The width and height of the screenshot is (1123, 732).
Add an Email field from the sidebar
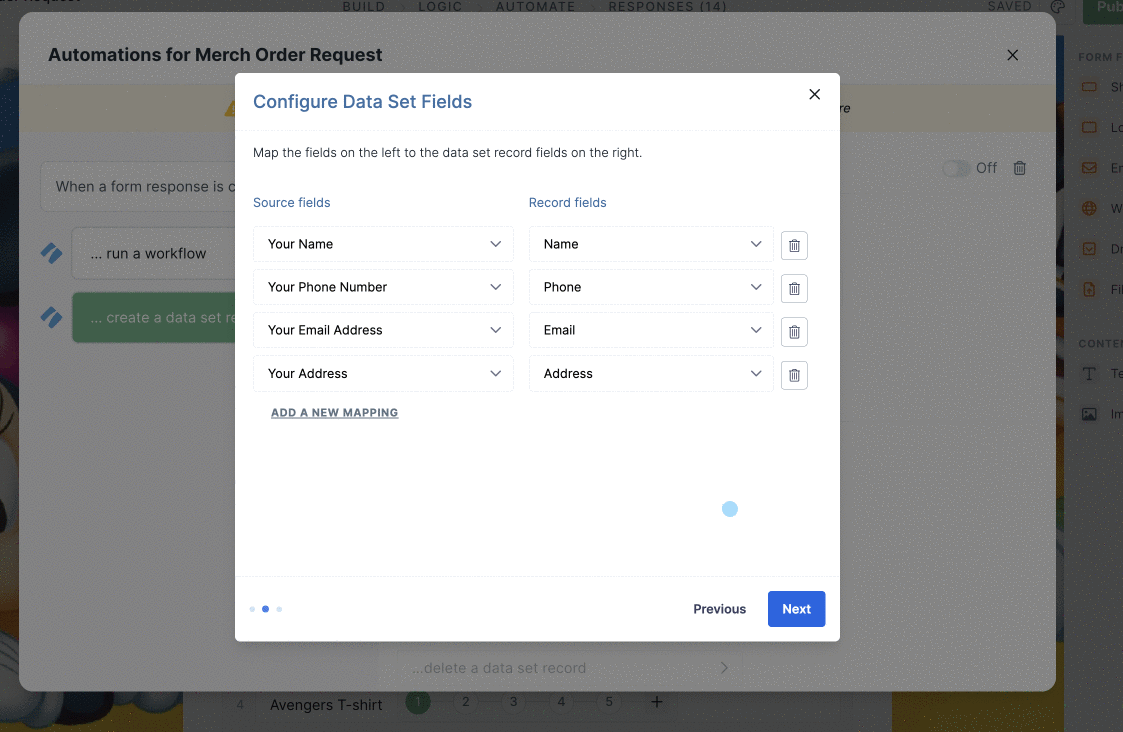tap(1090, 167)
